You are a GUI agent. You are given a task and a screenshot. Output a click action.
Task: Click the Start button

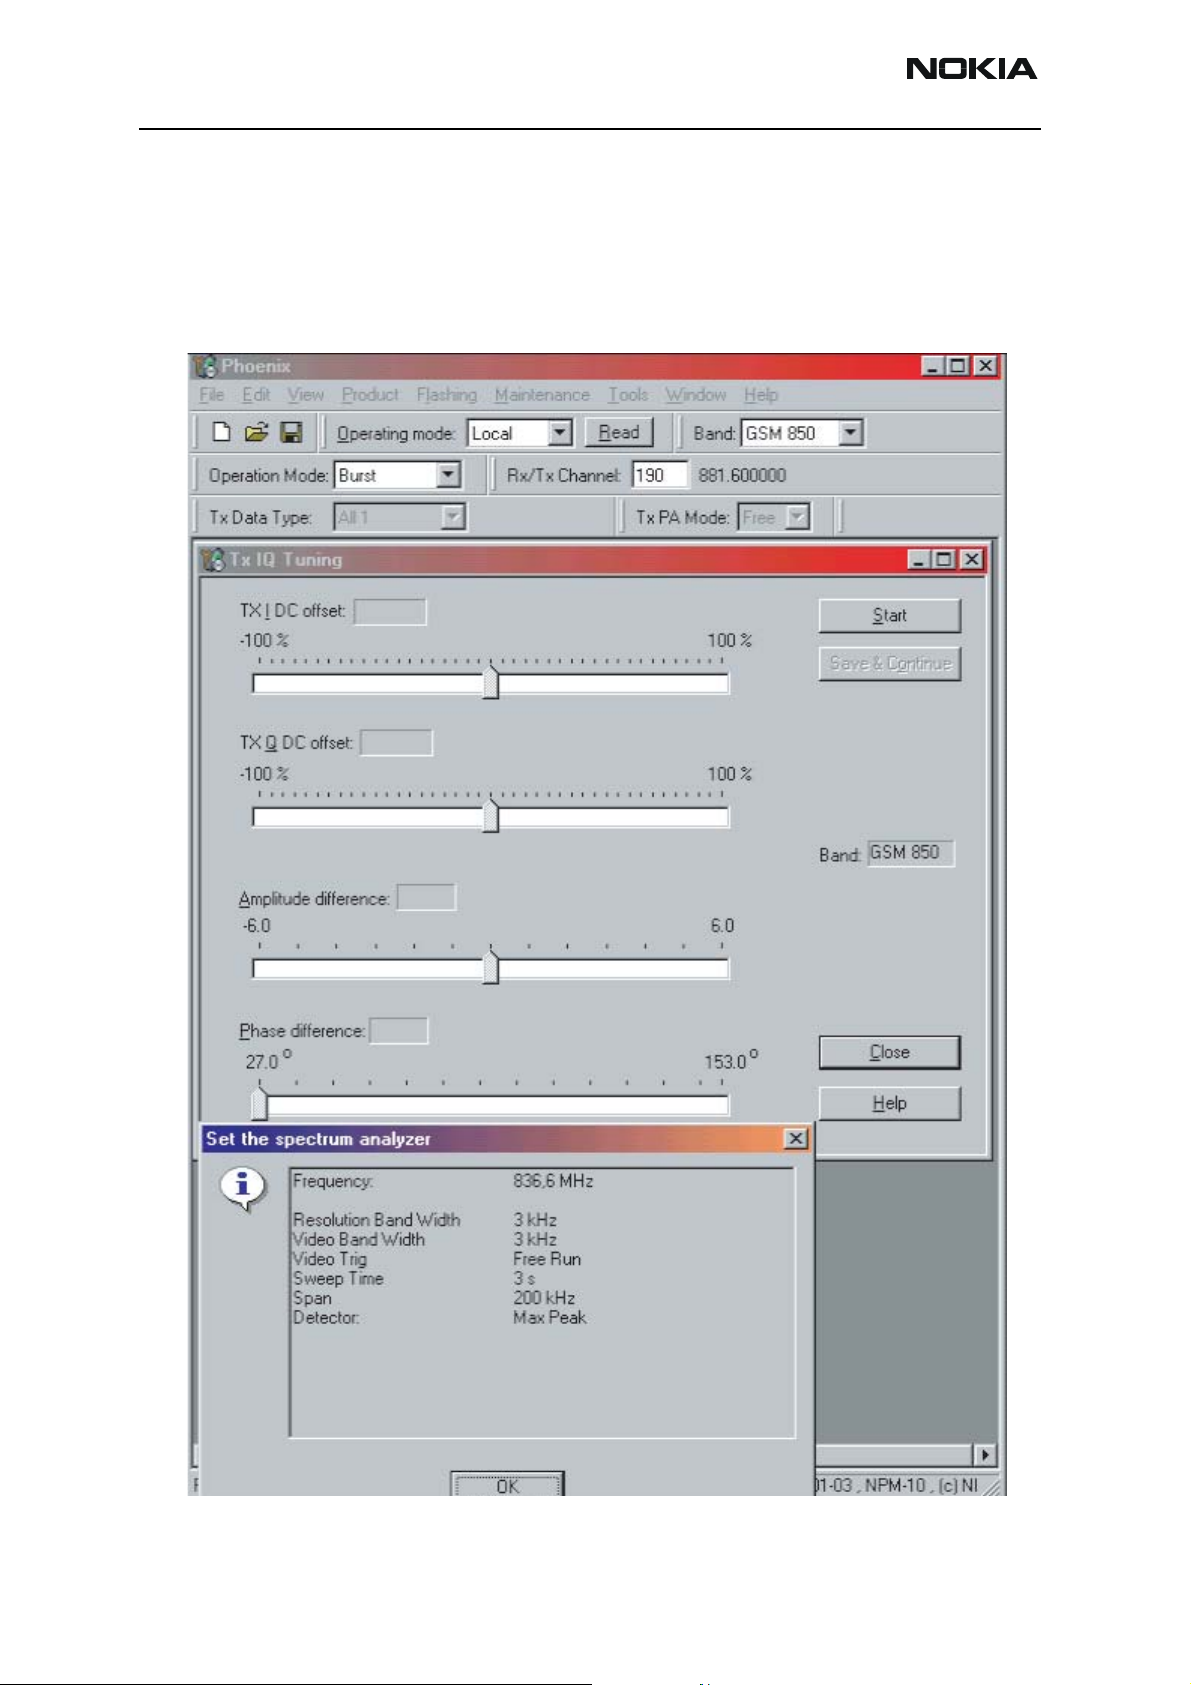[890, 616]
